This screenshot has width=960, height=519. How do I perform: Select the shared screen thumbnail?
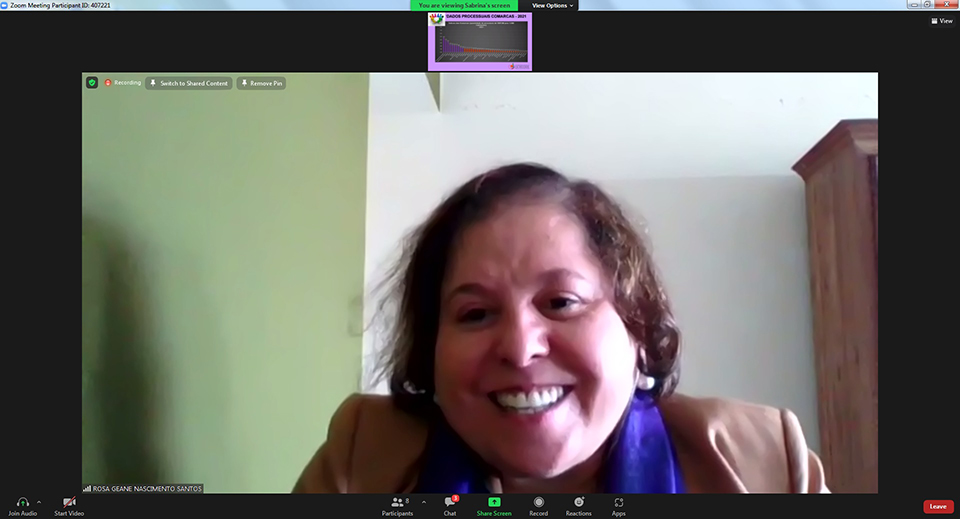pos(479,41)
